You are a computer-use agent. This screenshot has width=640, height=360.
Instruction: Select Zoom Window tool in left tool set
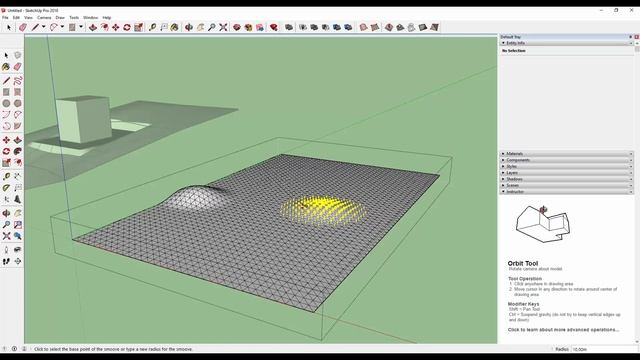point(18,224)
